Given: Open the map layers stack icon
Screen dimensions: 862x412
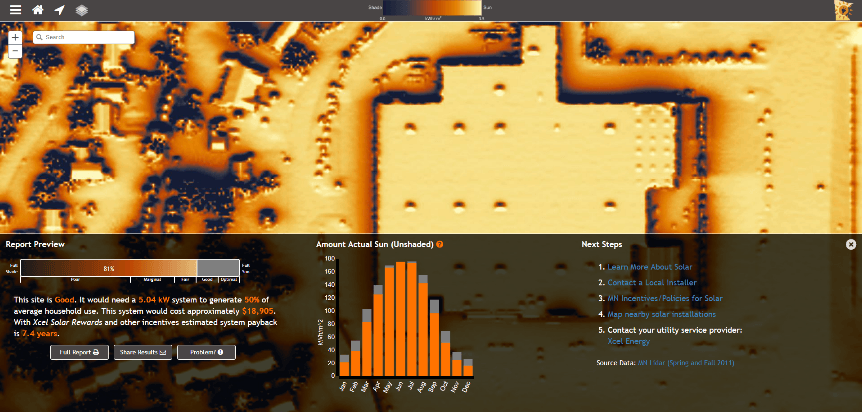Looking at the screenshot, I should click(x=81, y=10).
